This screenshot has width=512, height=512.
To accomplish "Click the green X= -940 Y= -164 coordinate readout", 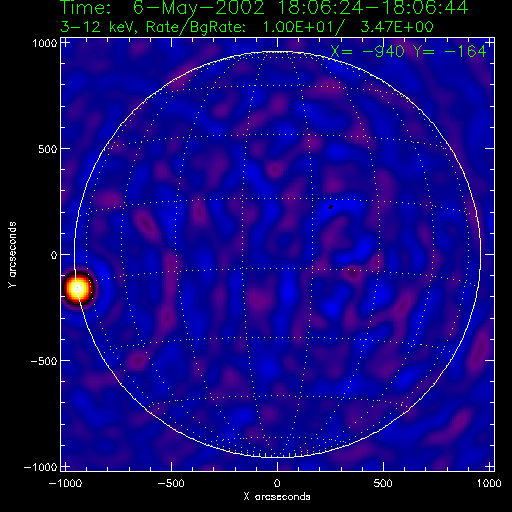I will (409, 52).
